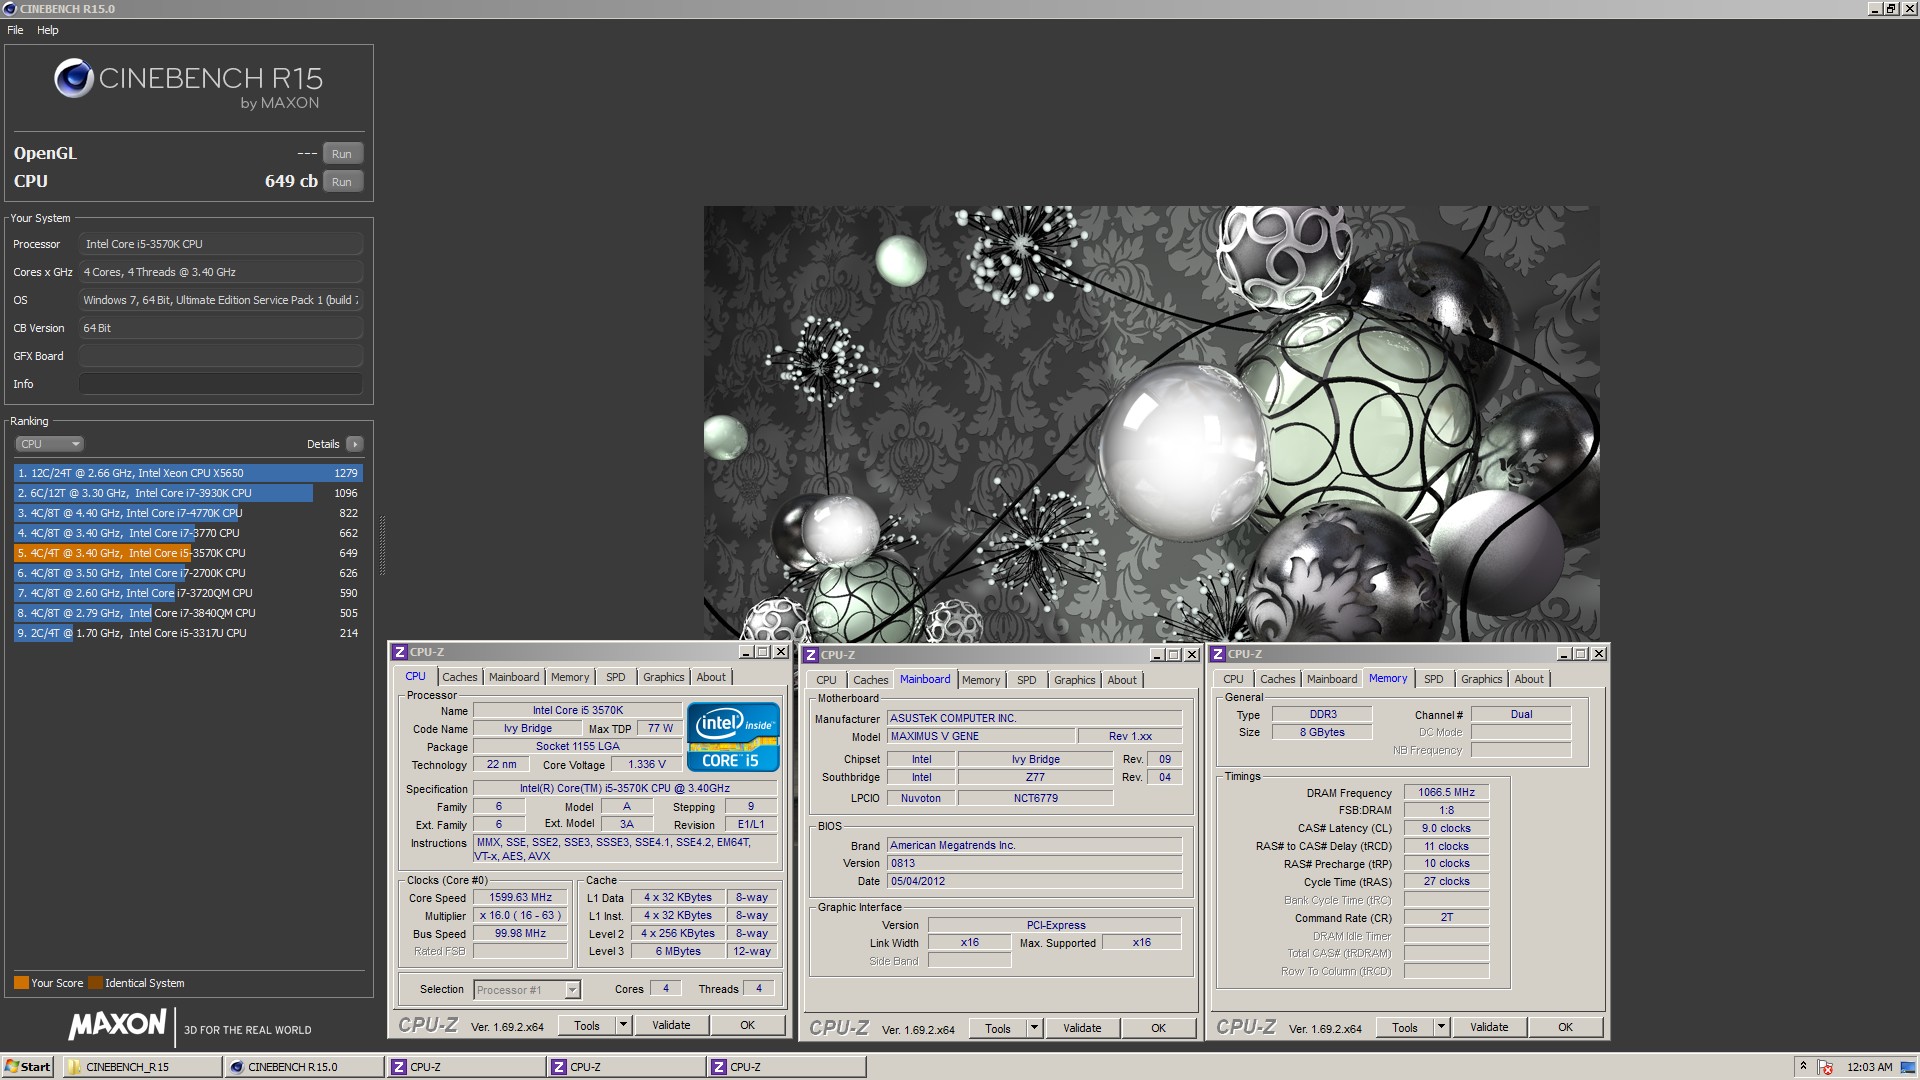
Task: Click OK in Mainboard CPU-Z window
Action: pos(1158,1028)
